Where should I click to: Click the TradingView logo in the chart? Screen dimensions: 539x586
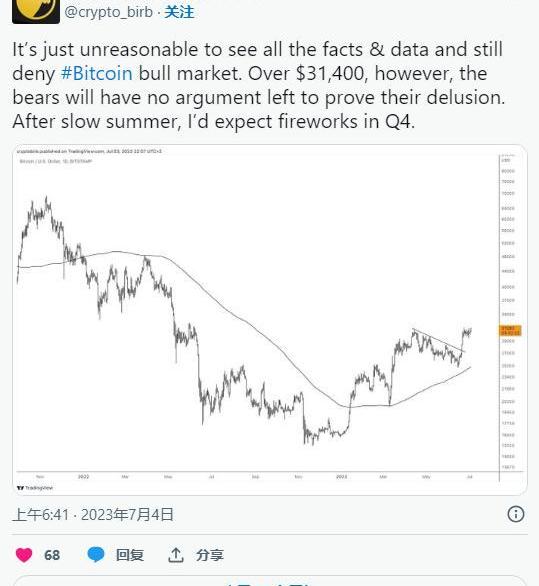click(x=35, y=488)
